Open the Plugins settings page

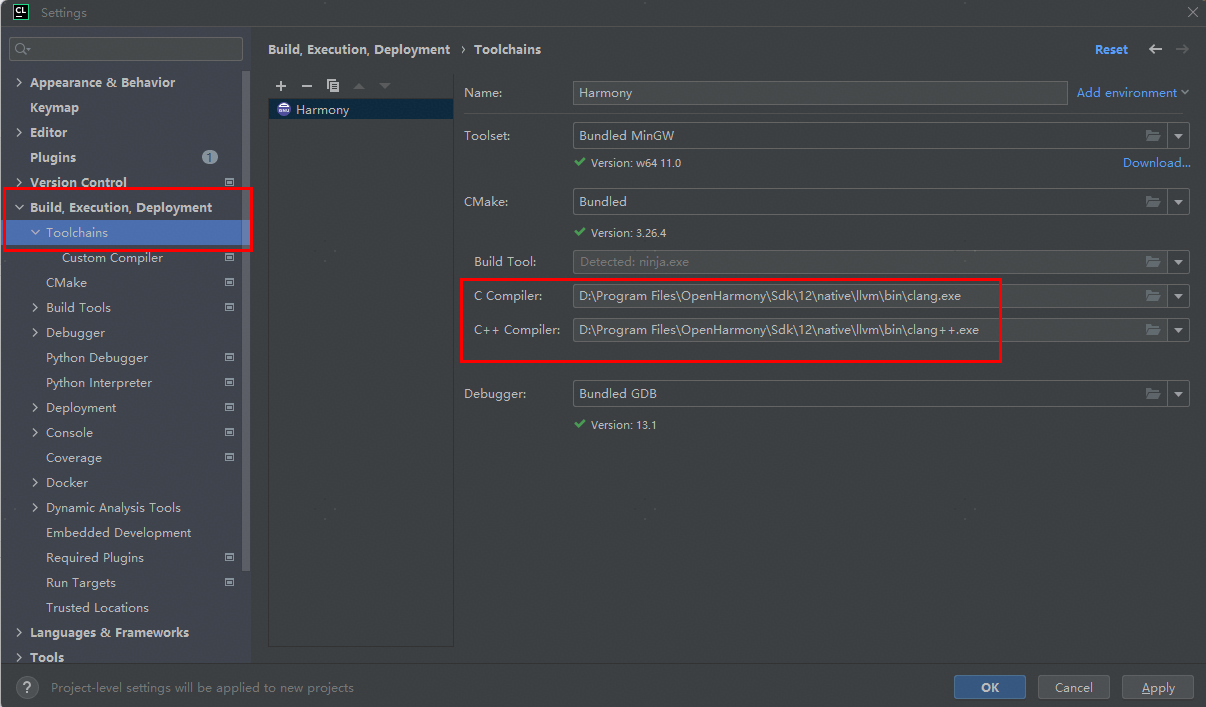point(53,158)
